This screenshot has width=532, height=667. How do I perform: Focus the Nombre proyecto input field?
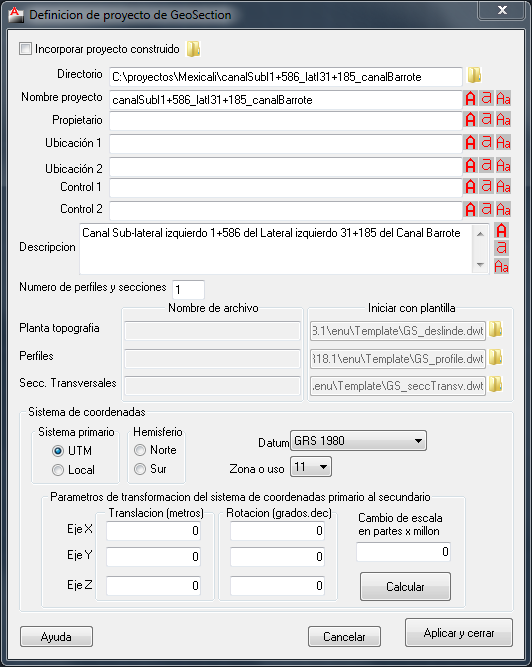pos(286,100)
